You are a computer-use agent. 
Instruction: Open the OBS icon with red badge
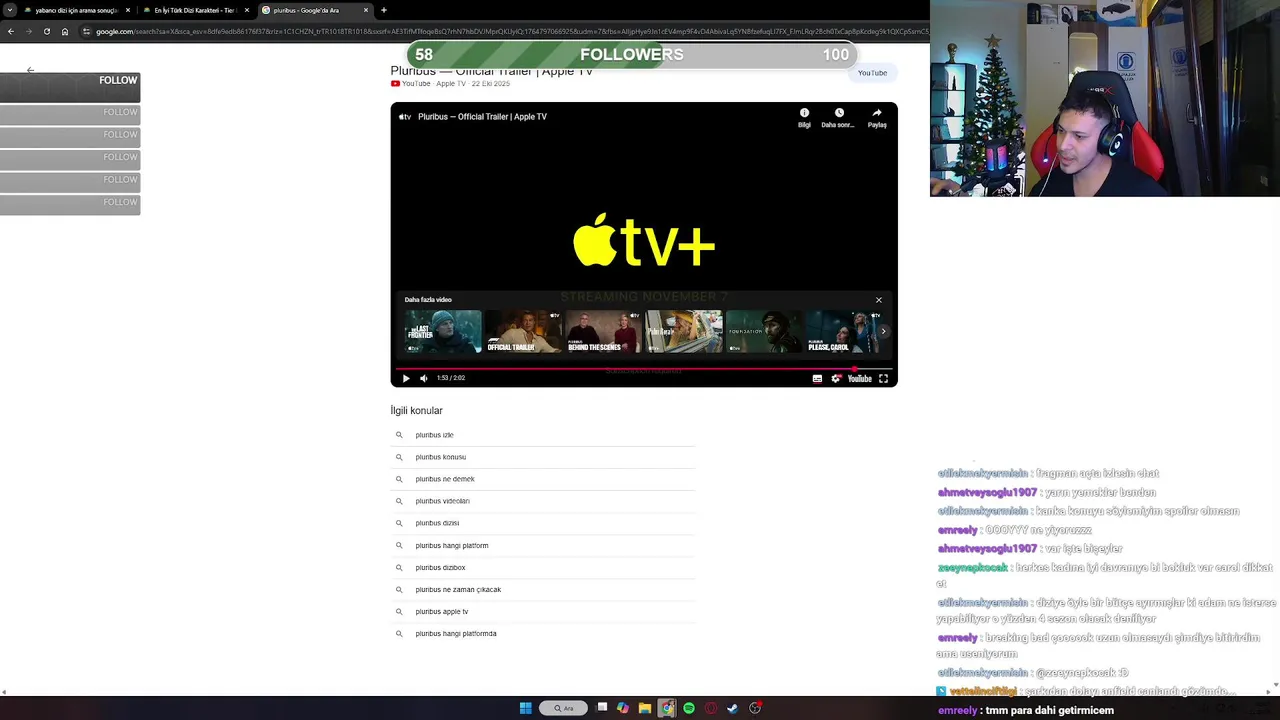coord(755,708)
